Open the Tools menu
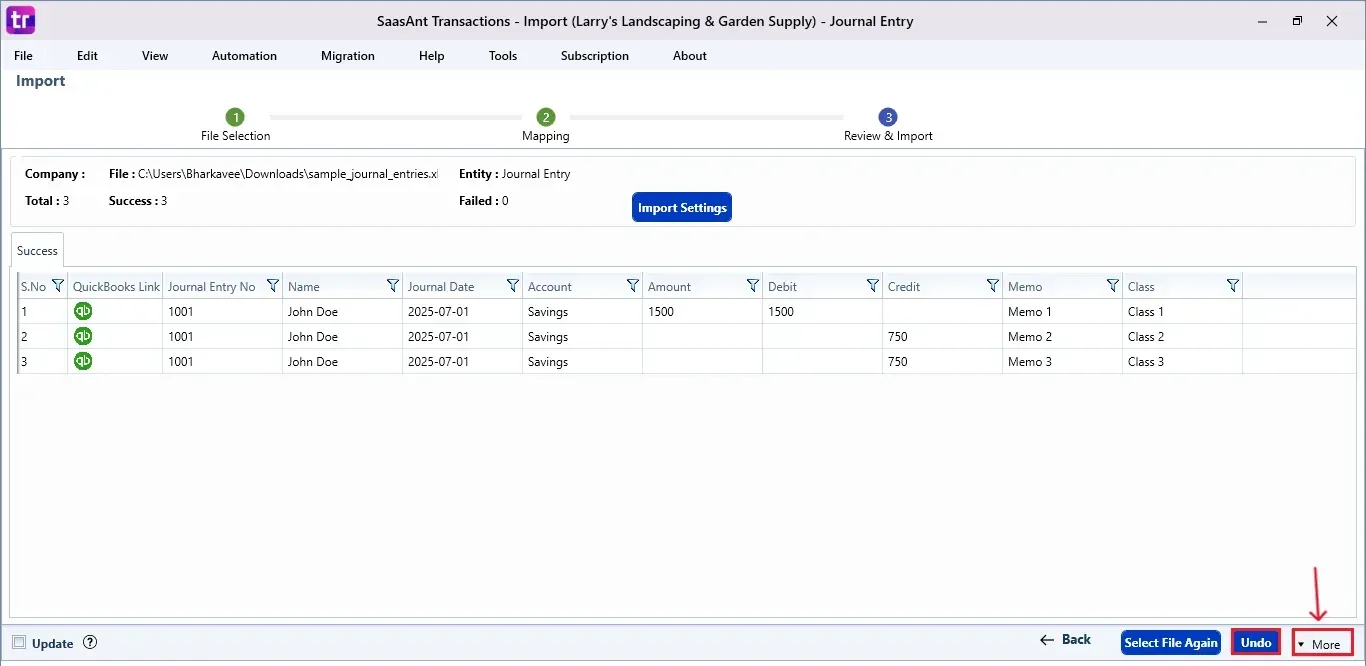This screenshot has height=666, width=1366. click(x=503, y=56)
